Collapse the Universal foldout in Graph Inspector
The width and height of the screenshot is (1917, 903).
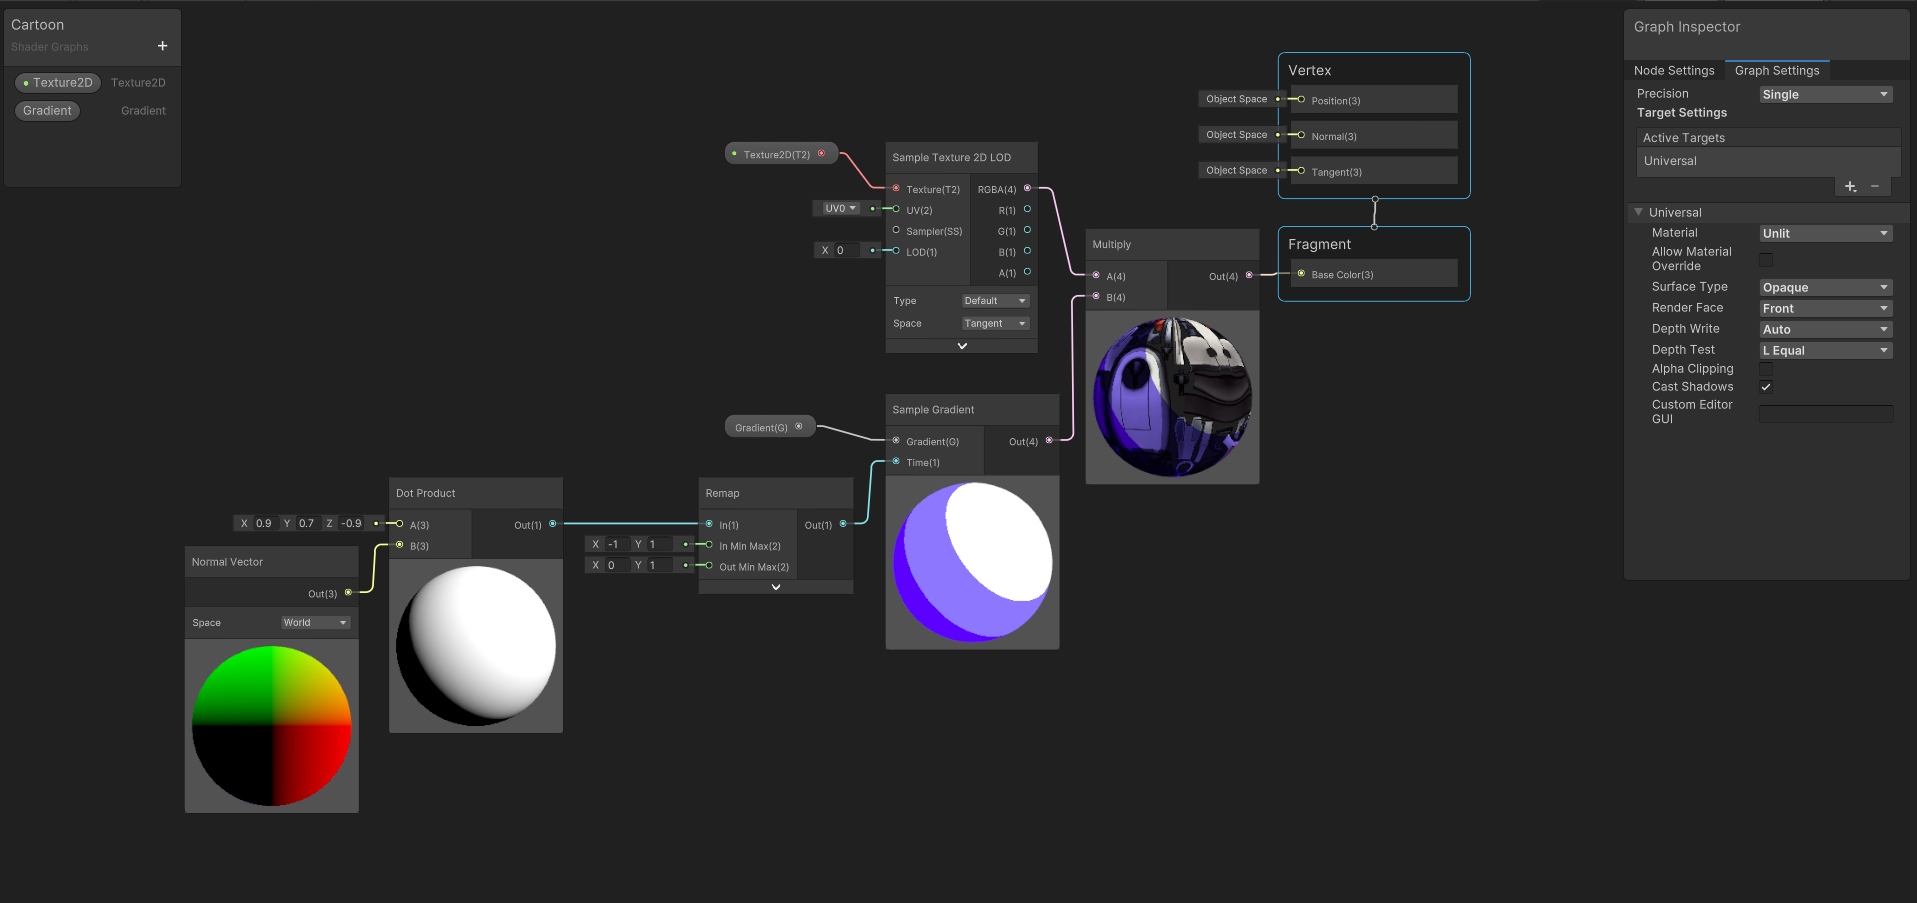tap(1638, 212)
